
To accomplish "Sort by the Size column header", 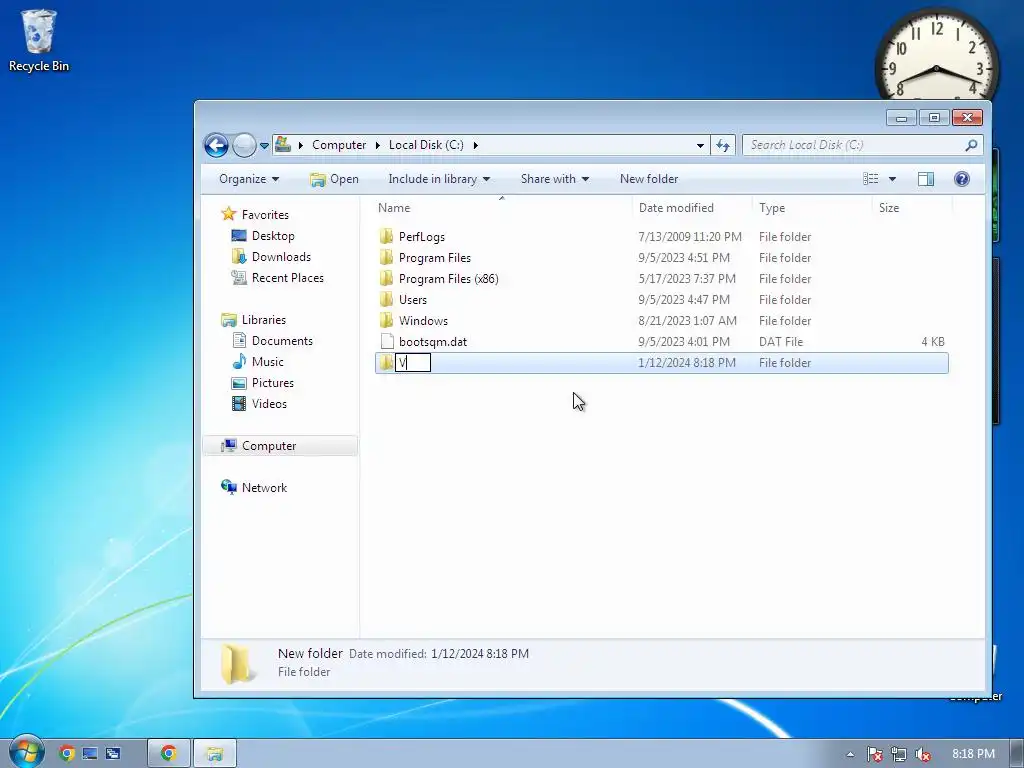I will pyautogui.click(x=912, y=208).
